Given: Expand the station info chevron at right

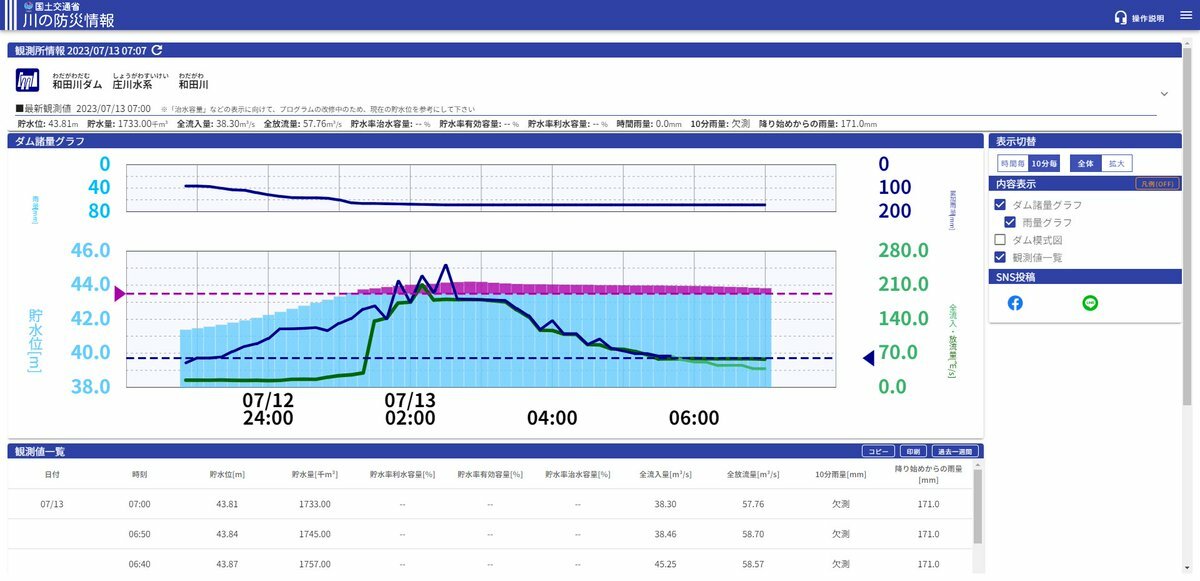Looking at the screenshot, I should coord(1164,93).
